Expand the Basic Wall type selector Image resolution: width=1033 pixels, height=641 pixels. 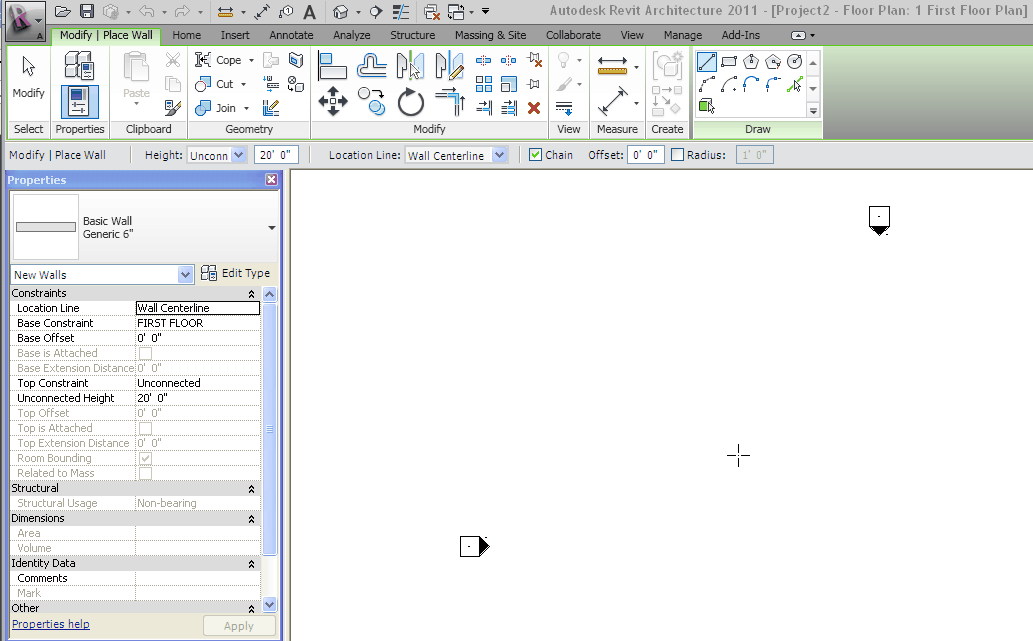click(x=271, y=228)
